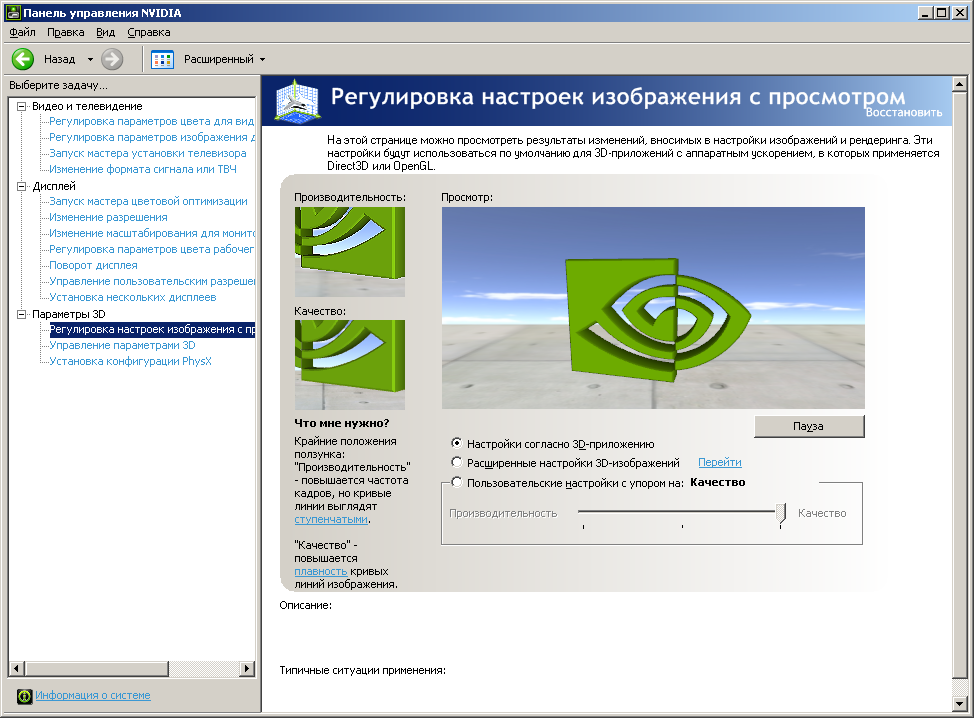
Task: Choose Пользовательские настройки с упором radio button
Action: tap(457, 482)
